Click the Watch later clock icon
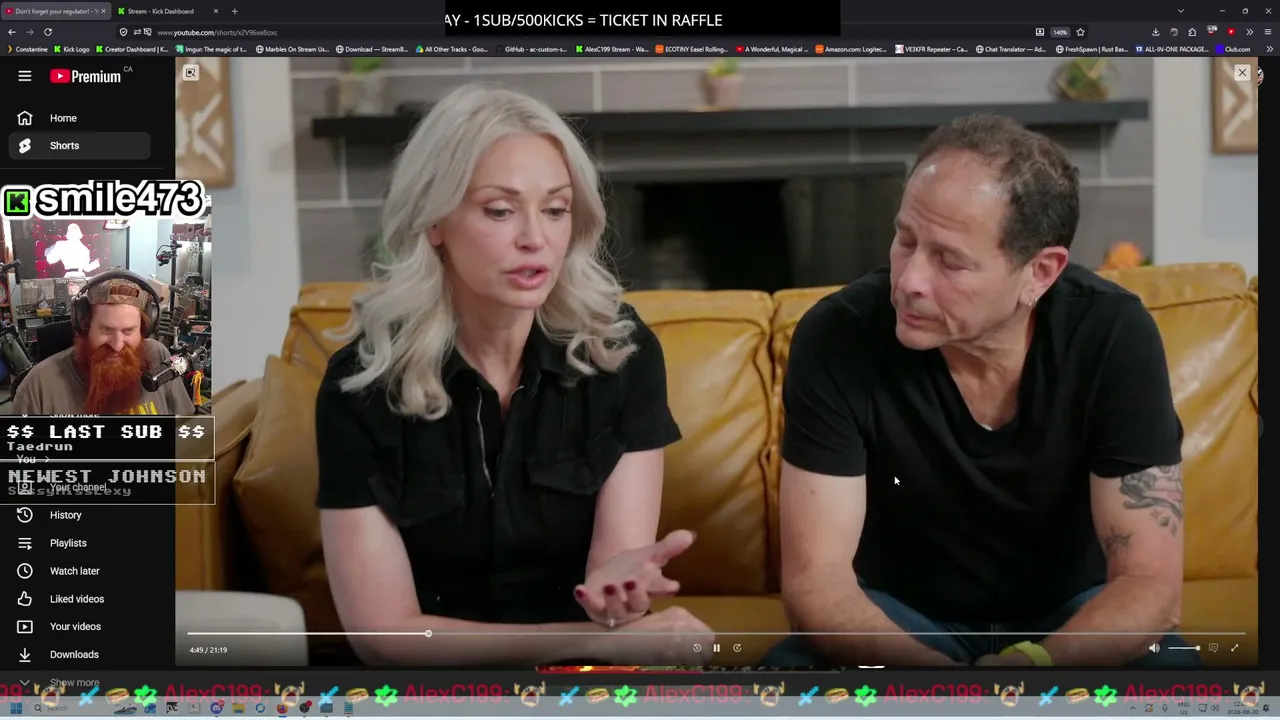 [x=25, y=571]
